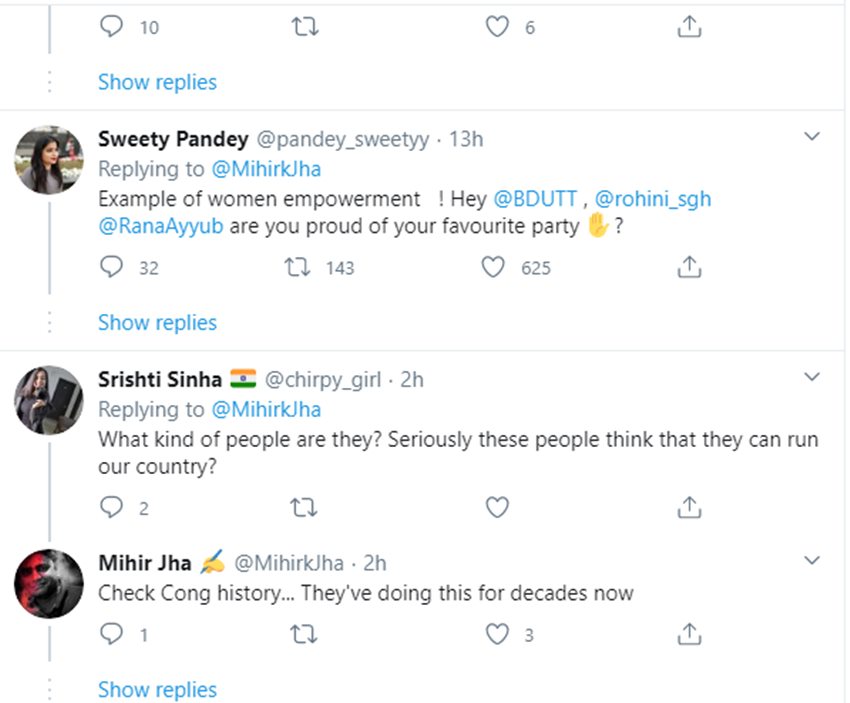The width and height of the screenshot is (850, 703).
Task: Show replies under Sweety Pandey's tweet
Action: (x=157, y=322)
